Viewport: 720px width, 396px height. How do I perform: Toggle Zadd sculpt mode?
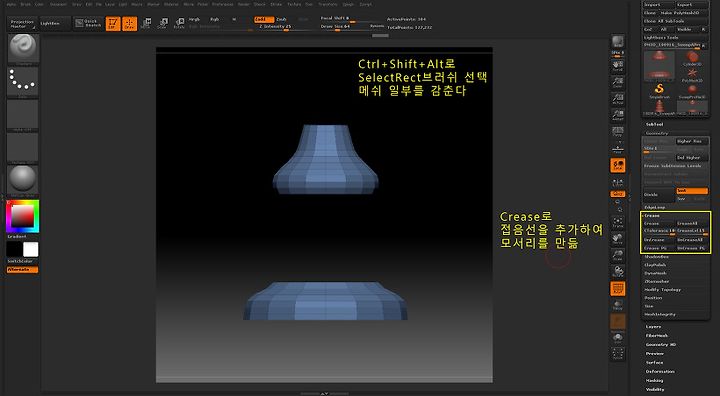pos(264,19)
